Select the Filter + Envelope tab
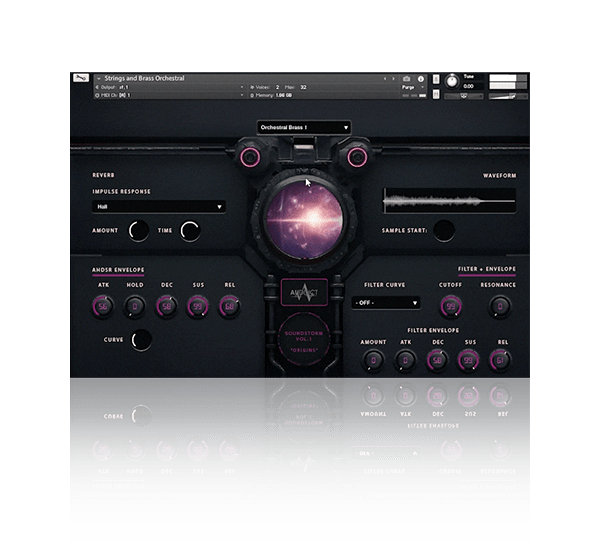The width and height of the screenshot is (600, 543). (x=487, y=269)
